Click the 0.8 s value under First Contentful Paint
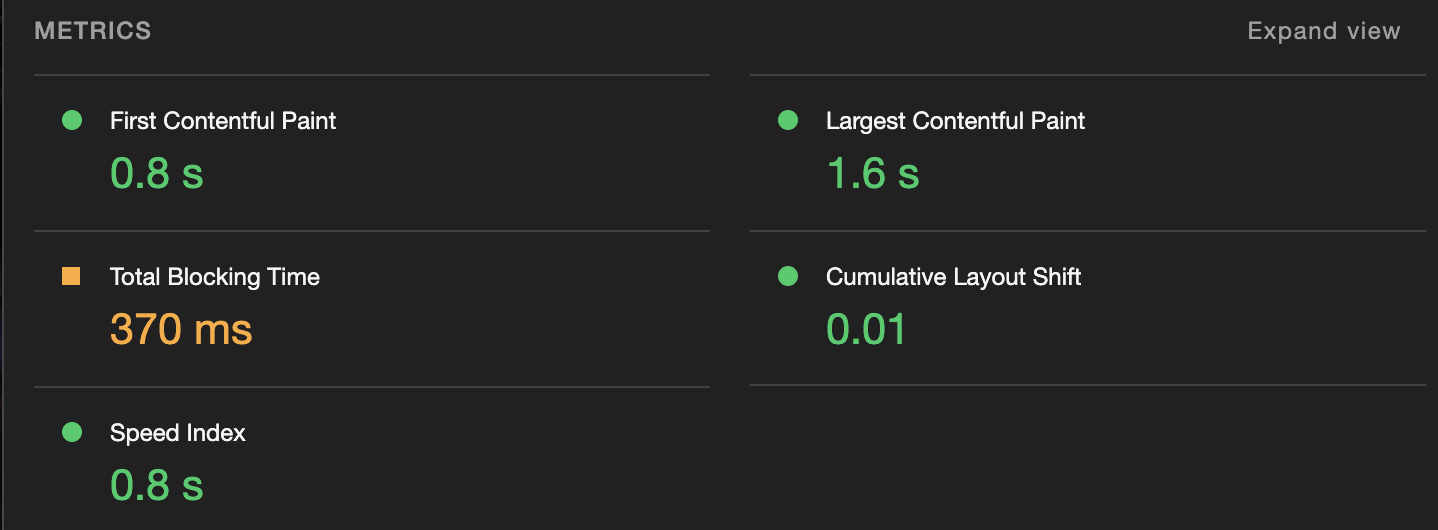 pos(157,174)
